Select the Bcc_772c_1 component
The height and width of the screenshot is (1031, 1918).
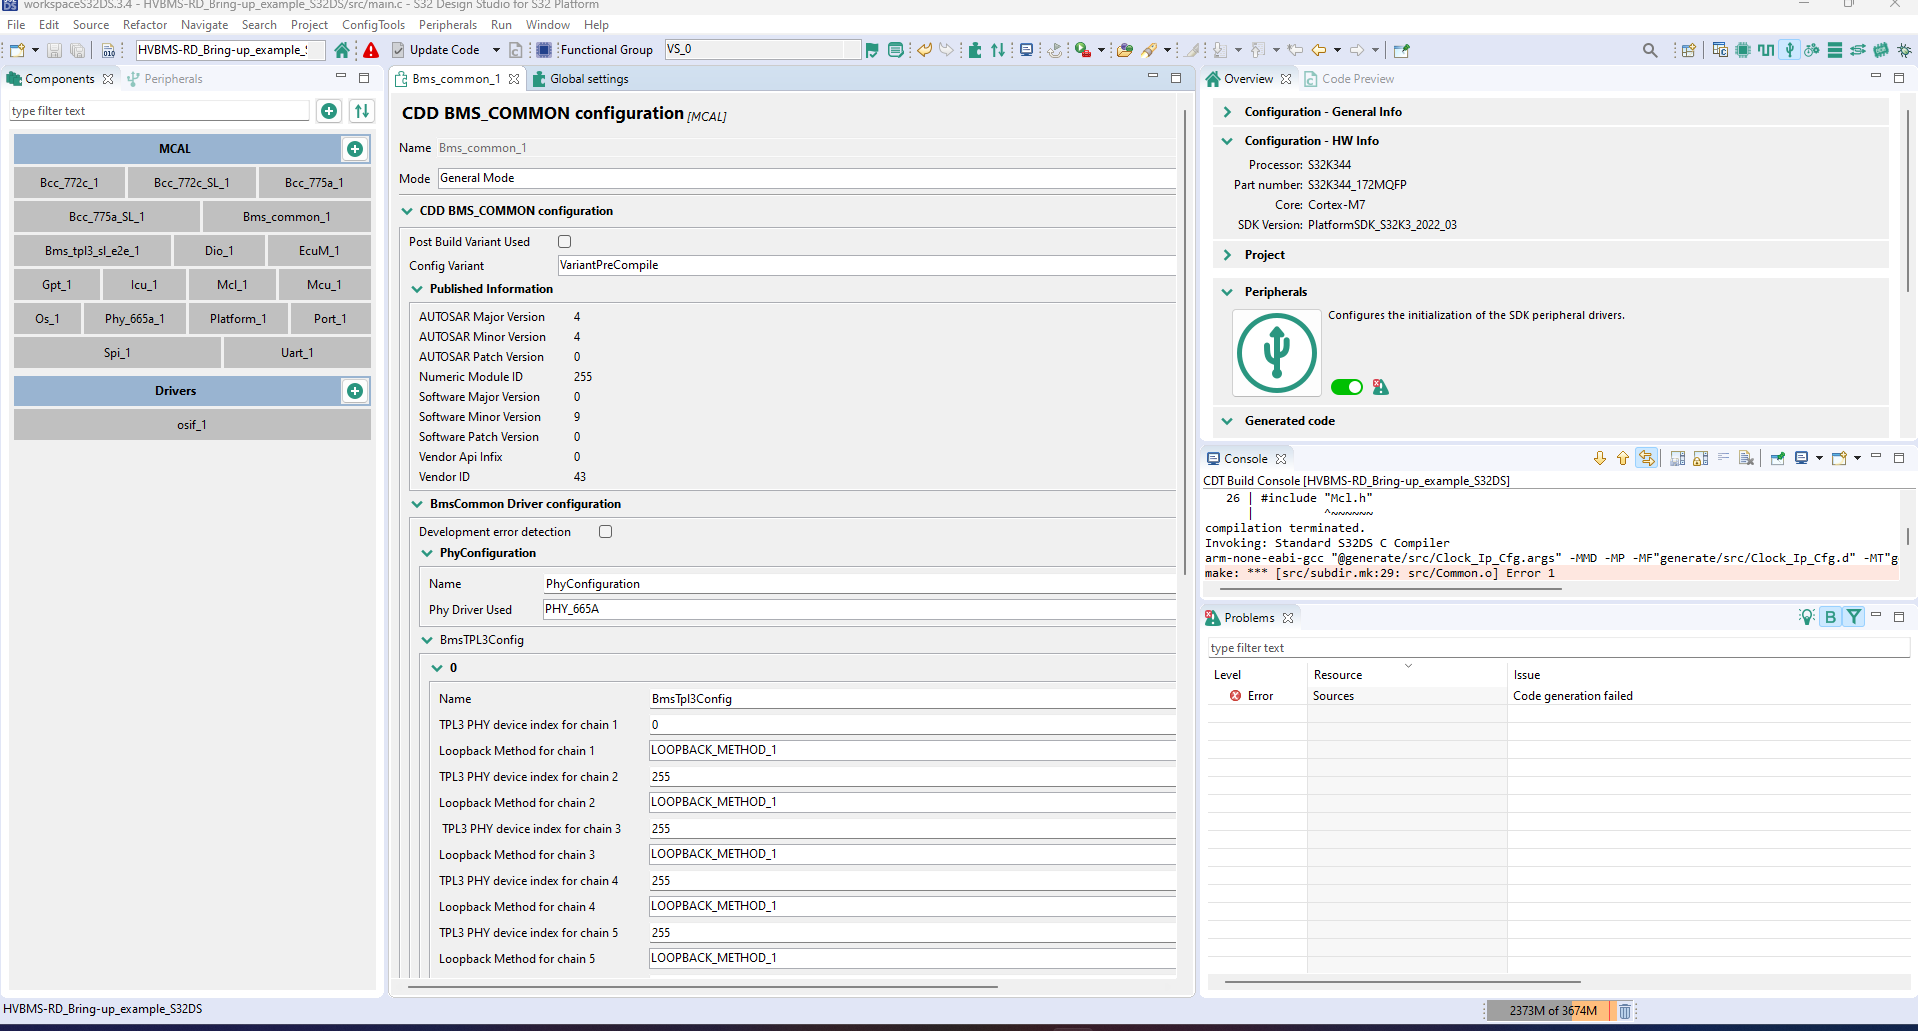click(x=69, y=183)
